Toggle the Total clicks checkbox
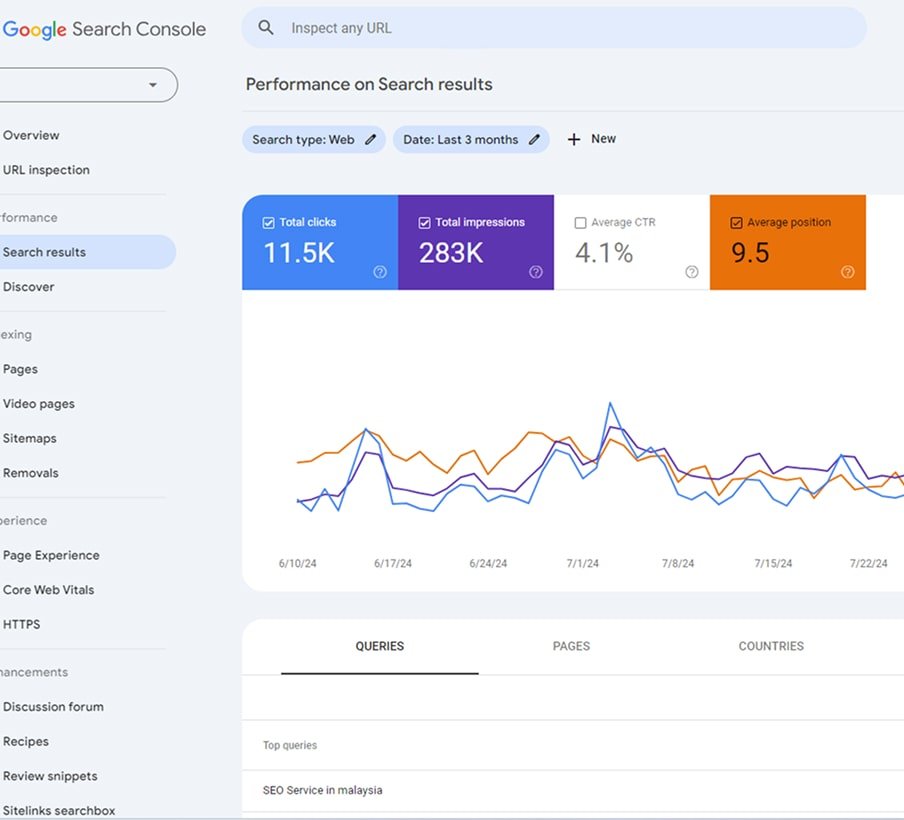904x820 pixels. coord(268,223)
